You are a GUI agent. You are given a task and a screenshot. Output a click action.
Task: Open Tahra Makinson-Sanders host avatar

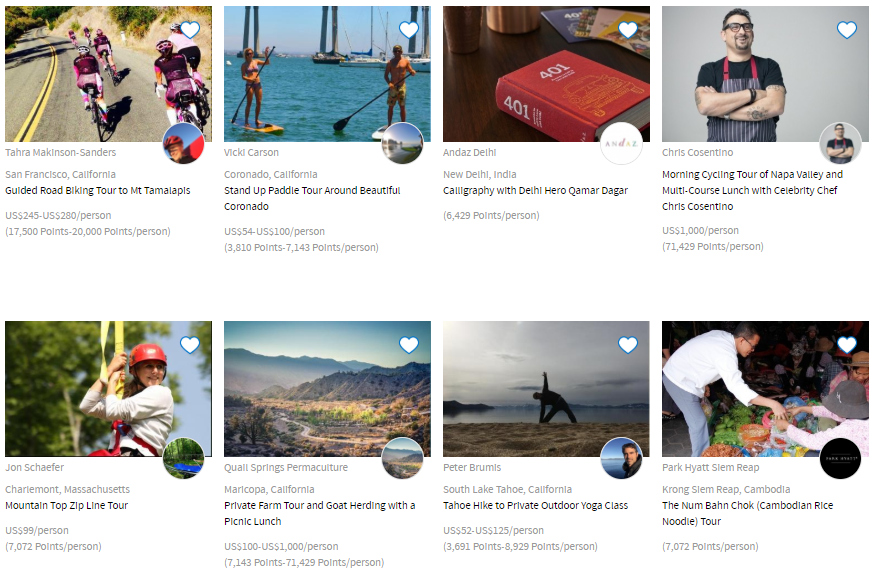183,143
